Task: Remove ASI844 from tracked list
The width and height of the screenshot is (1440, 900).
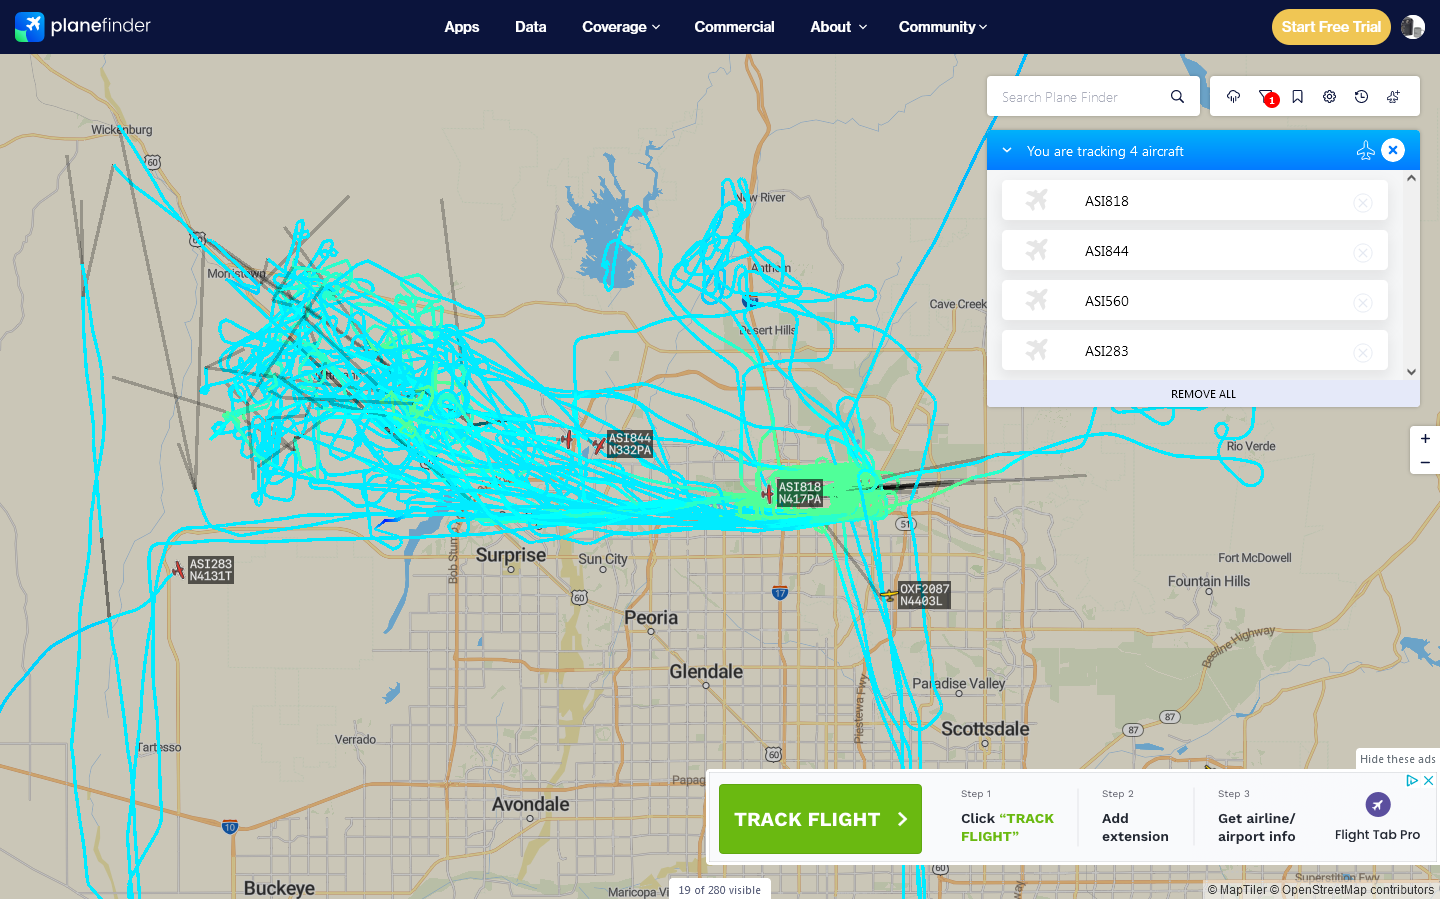Action: pyautogui.click(x=1363, y=252)
